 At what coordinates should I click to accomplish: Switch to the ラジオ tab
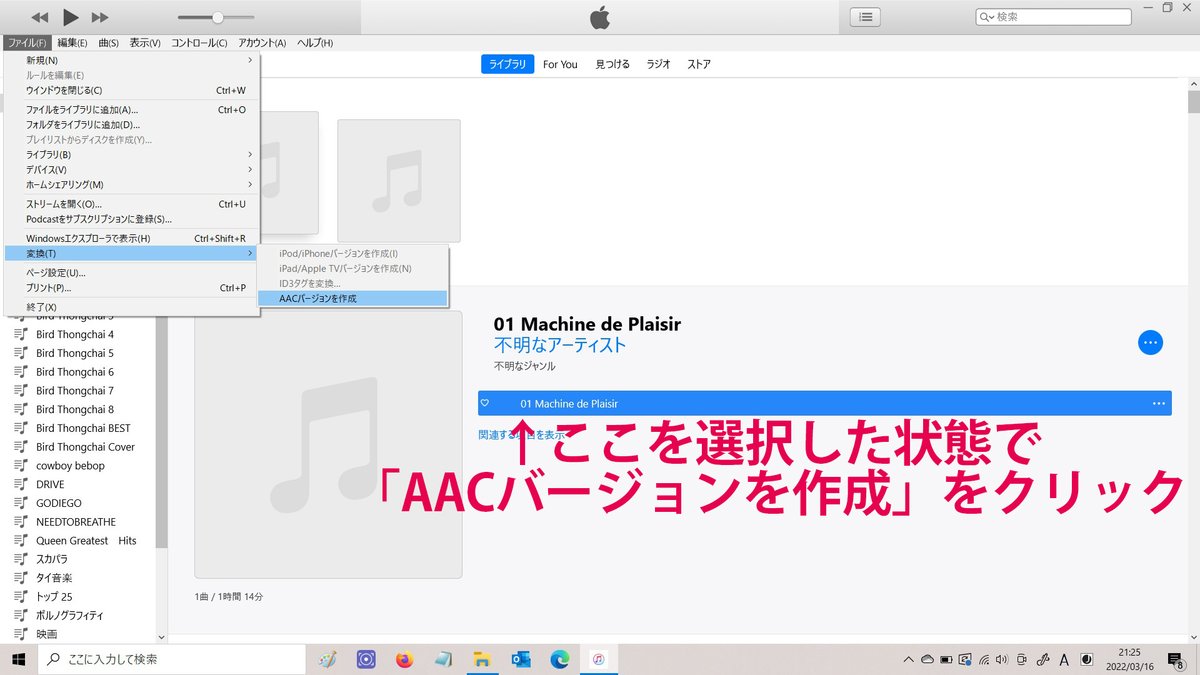pyautogui.click(x=658, y=64)
